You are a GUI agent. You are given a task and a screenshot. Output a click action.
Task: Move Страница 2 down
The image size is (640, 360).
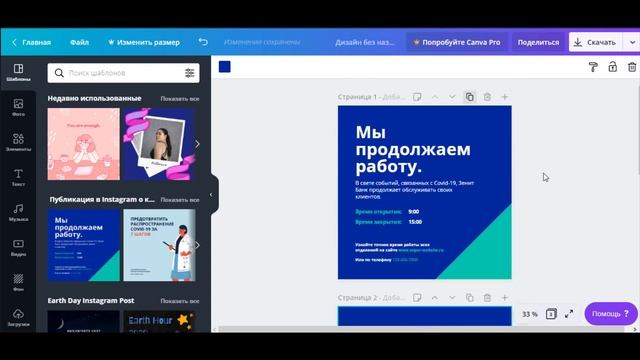pos(452,298)
